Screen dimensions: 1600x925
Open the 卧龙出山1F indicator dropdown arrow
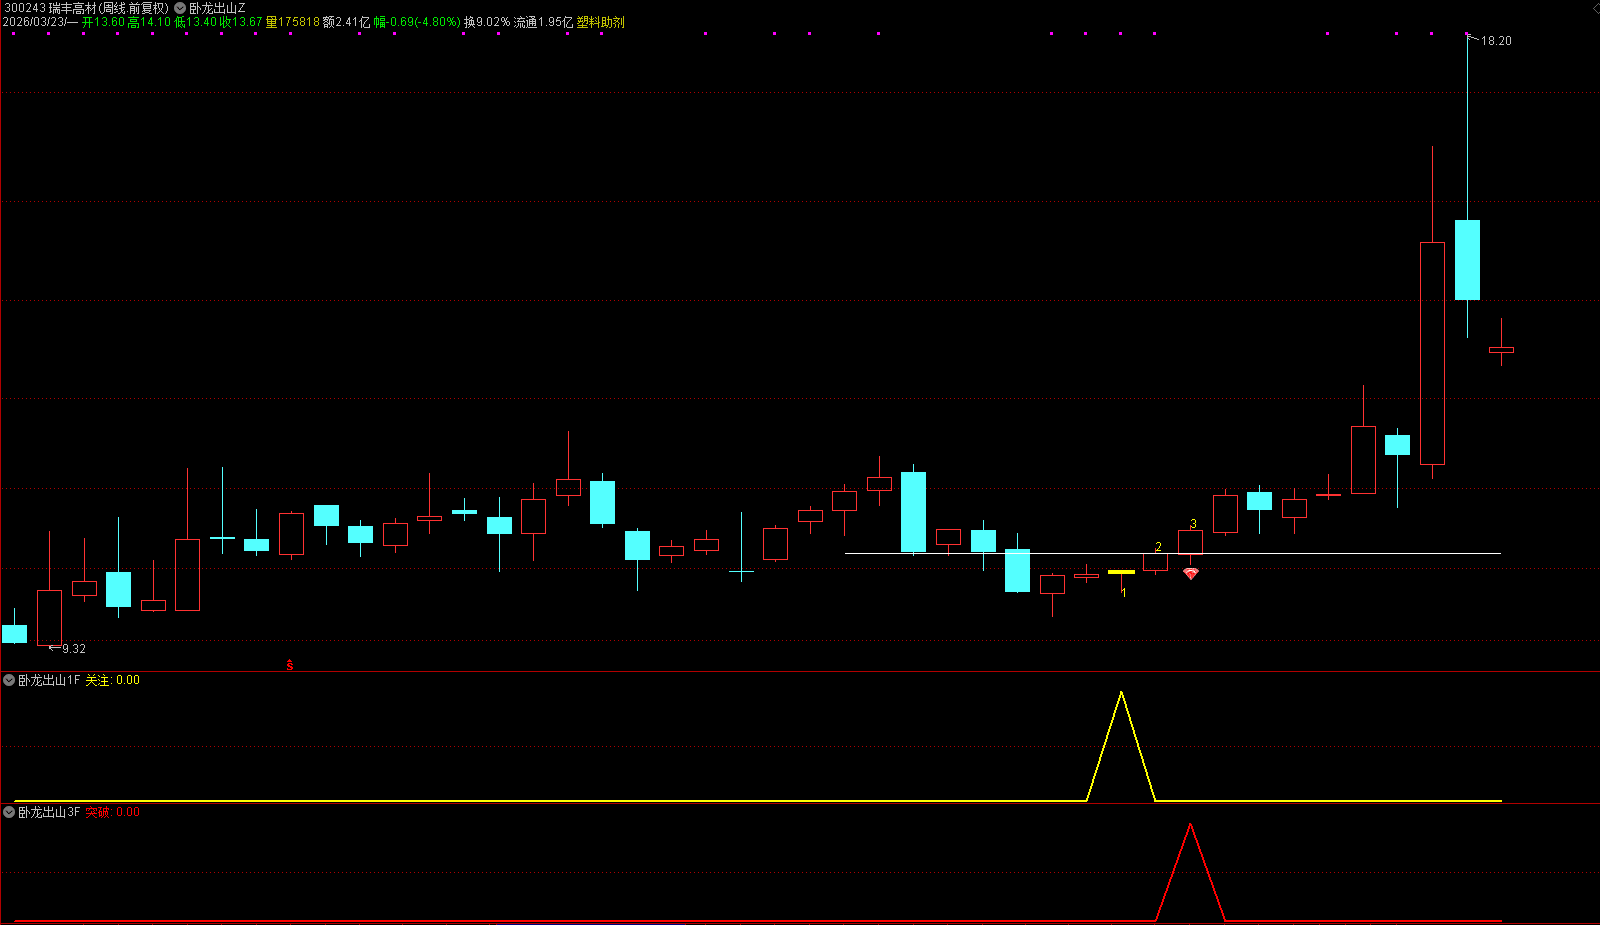pos(9,680)
